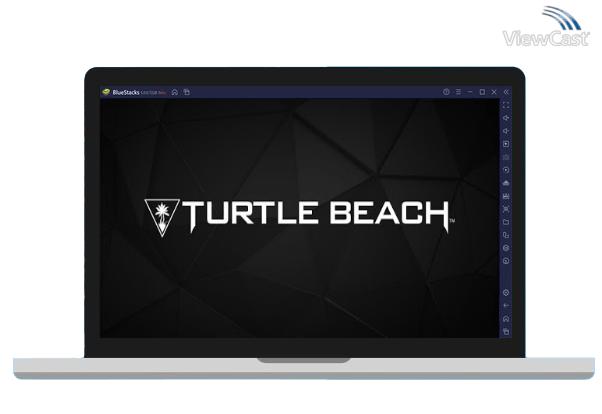
Task: Open the media folder icon in sidebar
Action: click(x=506, y=222)
